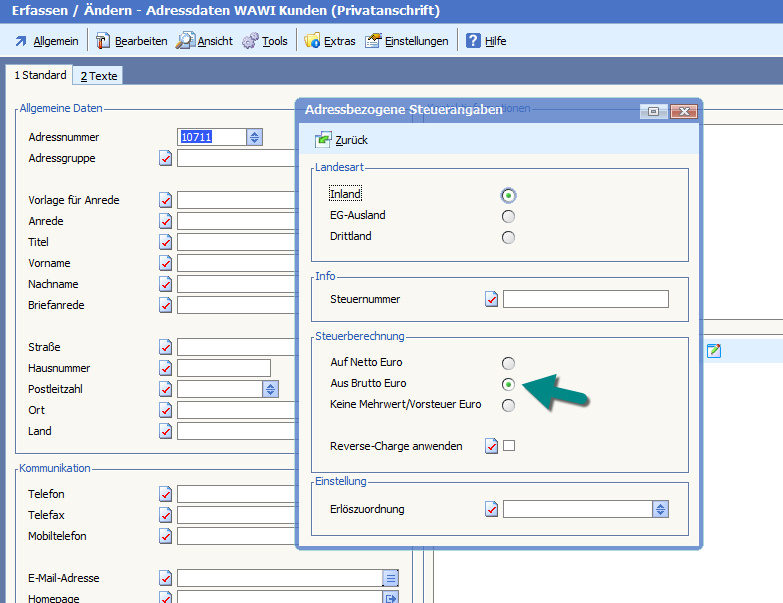Click the list icon beside E-Mail-Adresse field
This screenshot has height=603, width=783.
(x=391, y=578)
